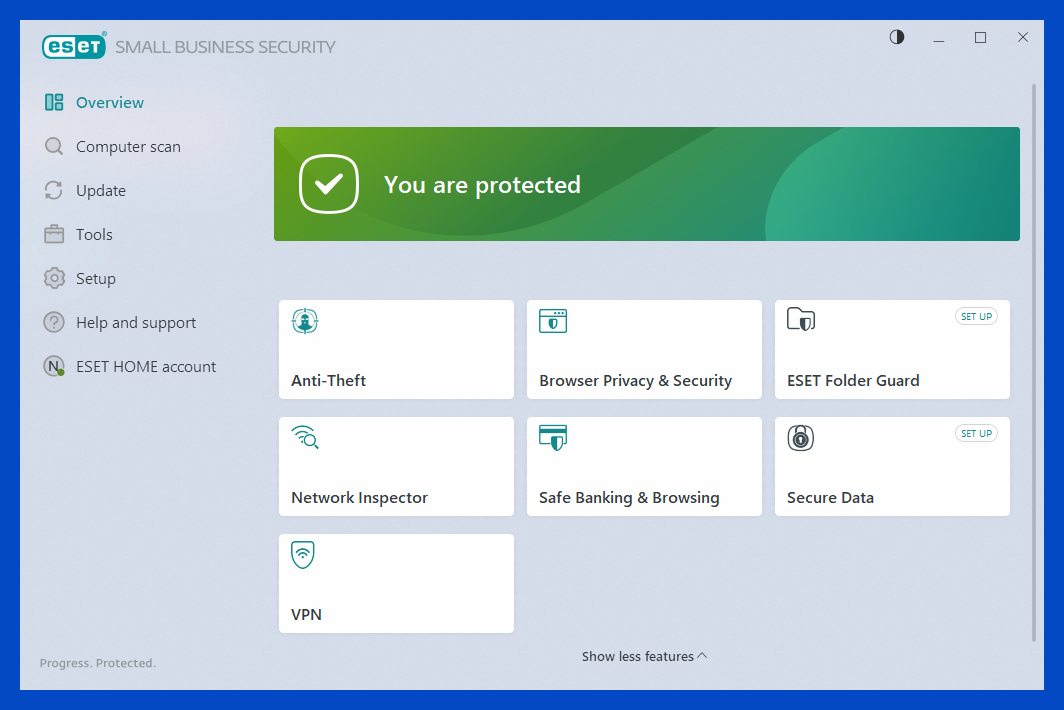Select Tools in the sidebar

tap(94, 234)
